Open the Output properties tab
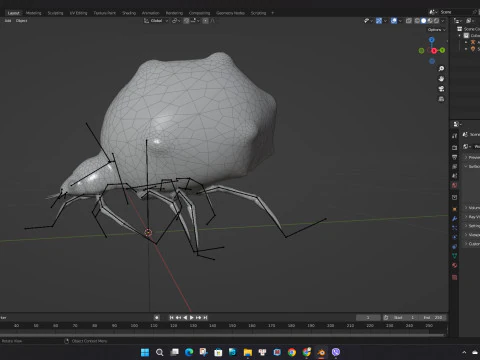The width and height of the screenshot is (480, 360). pyautogui.click(x=455, y=157)
